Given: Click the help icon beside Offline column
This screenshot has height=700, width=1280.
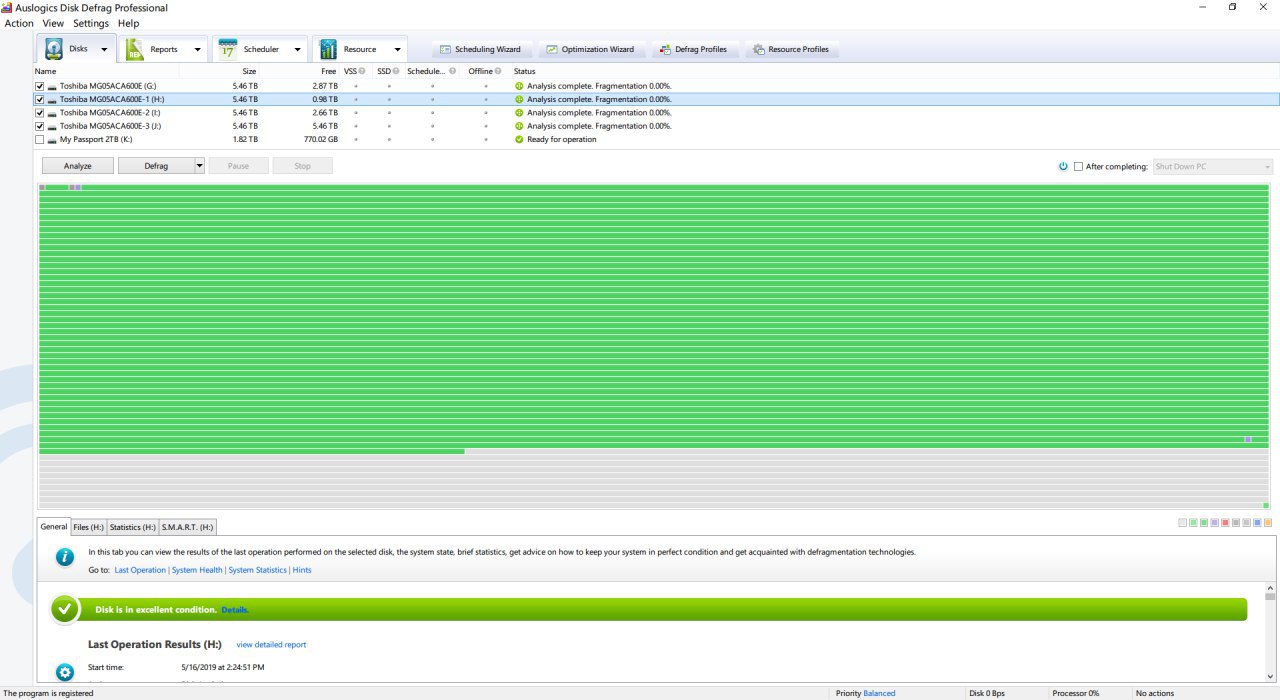Looking at the screenshot, I should click(498, 71).
